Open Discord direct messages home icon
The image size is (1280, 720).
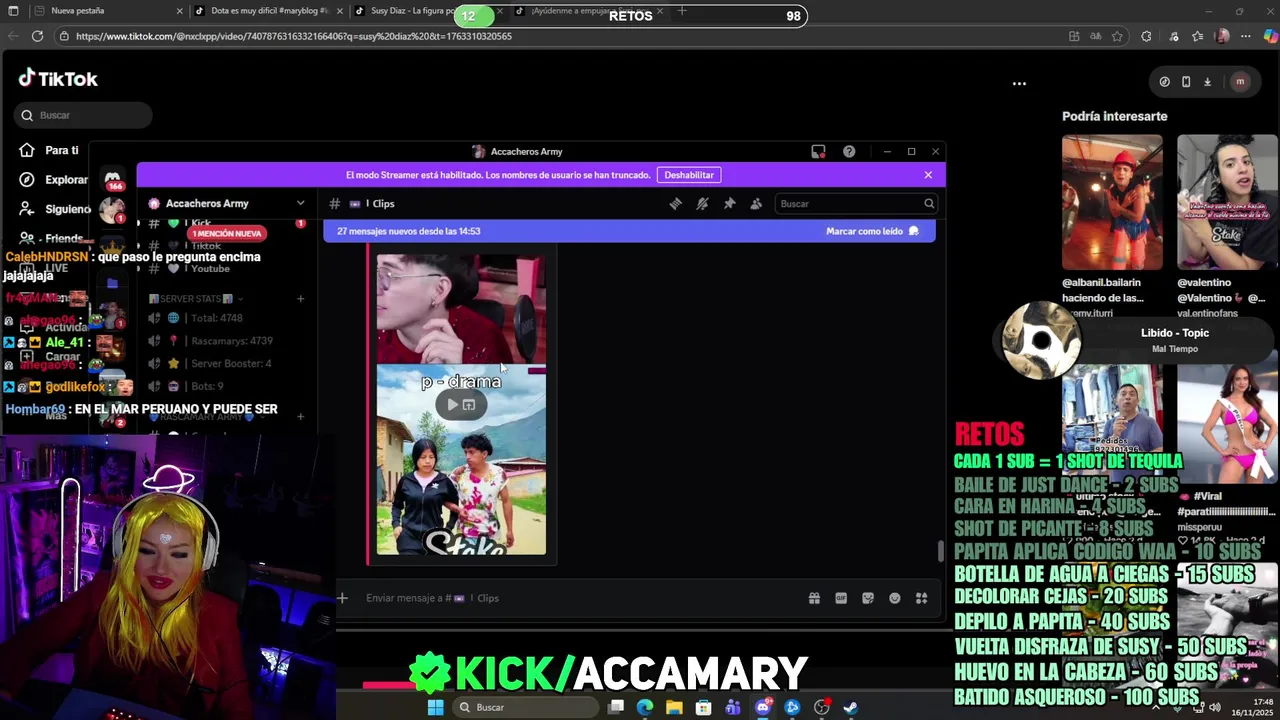113,178
